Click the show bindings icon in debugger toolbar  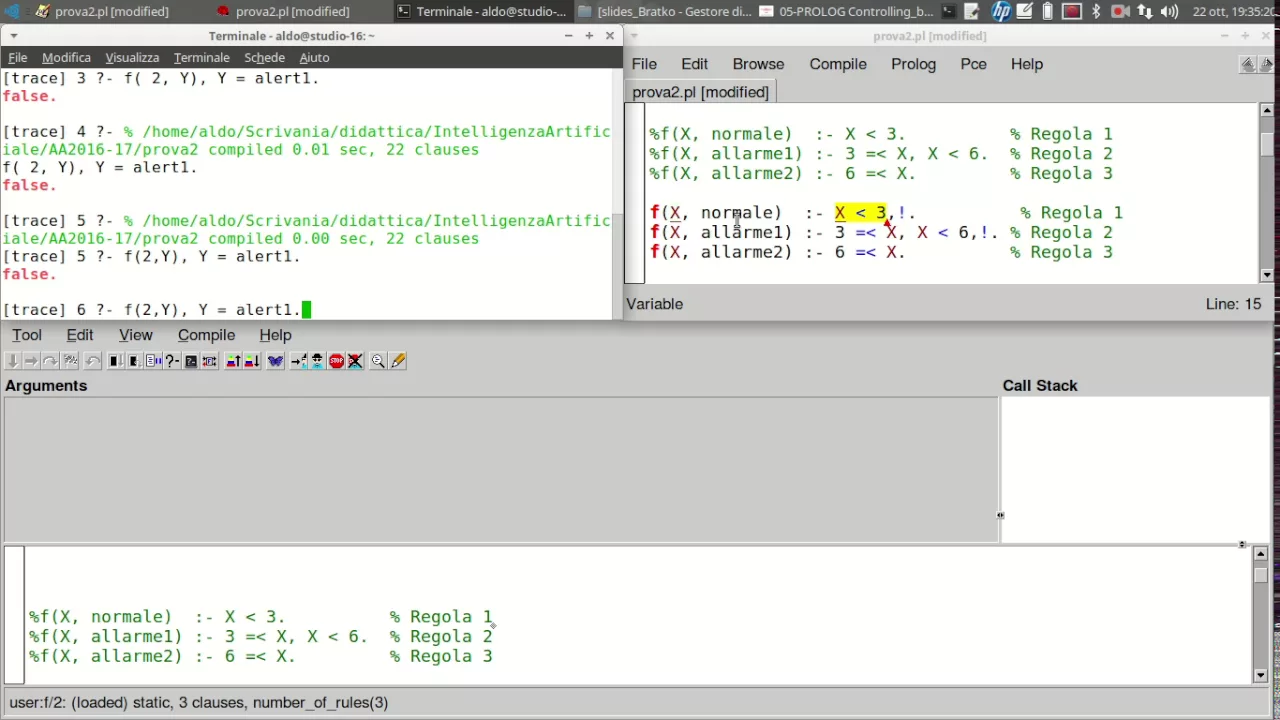[x=153, y=361]
